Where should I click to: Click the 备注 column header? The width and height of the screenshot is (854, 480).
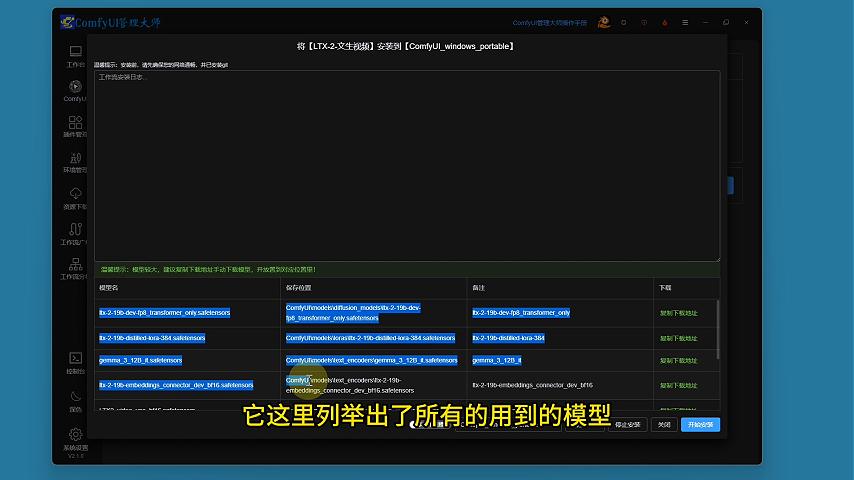(479, 288)
